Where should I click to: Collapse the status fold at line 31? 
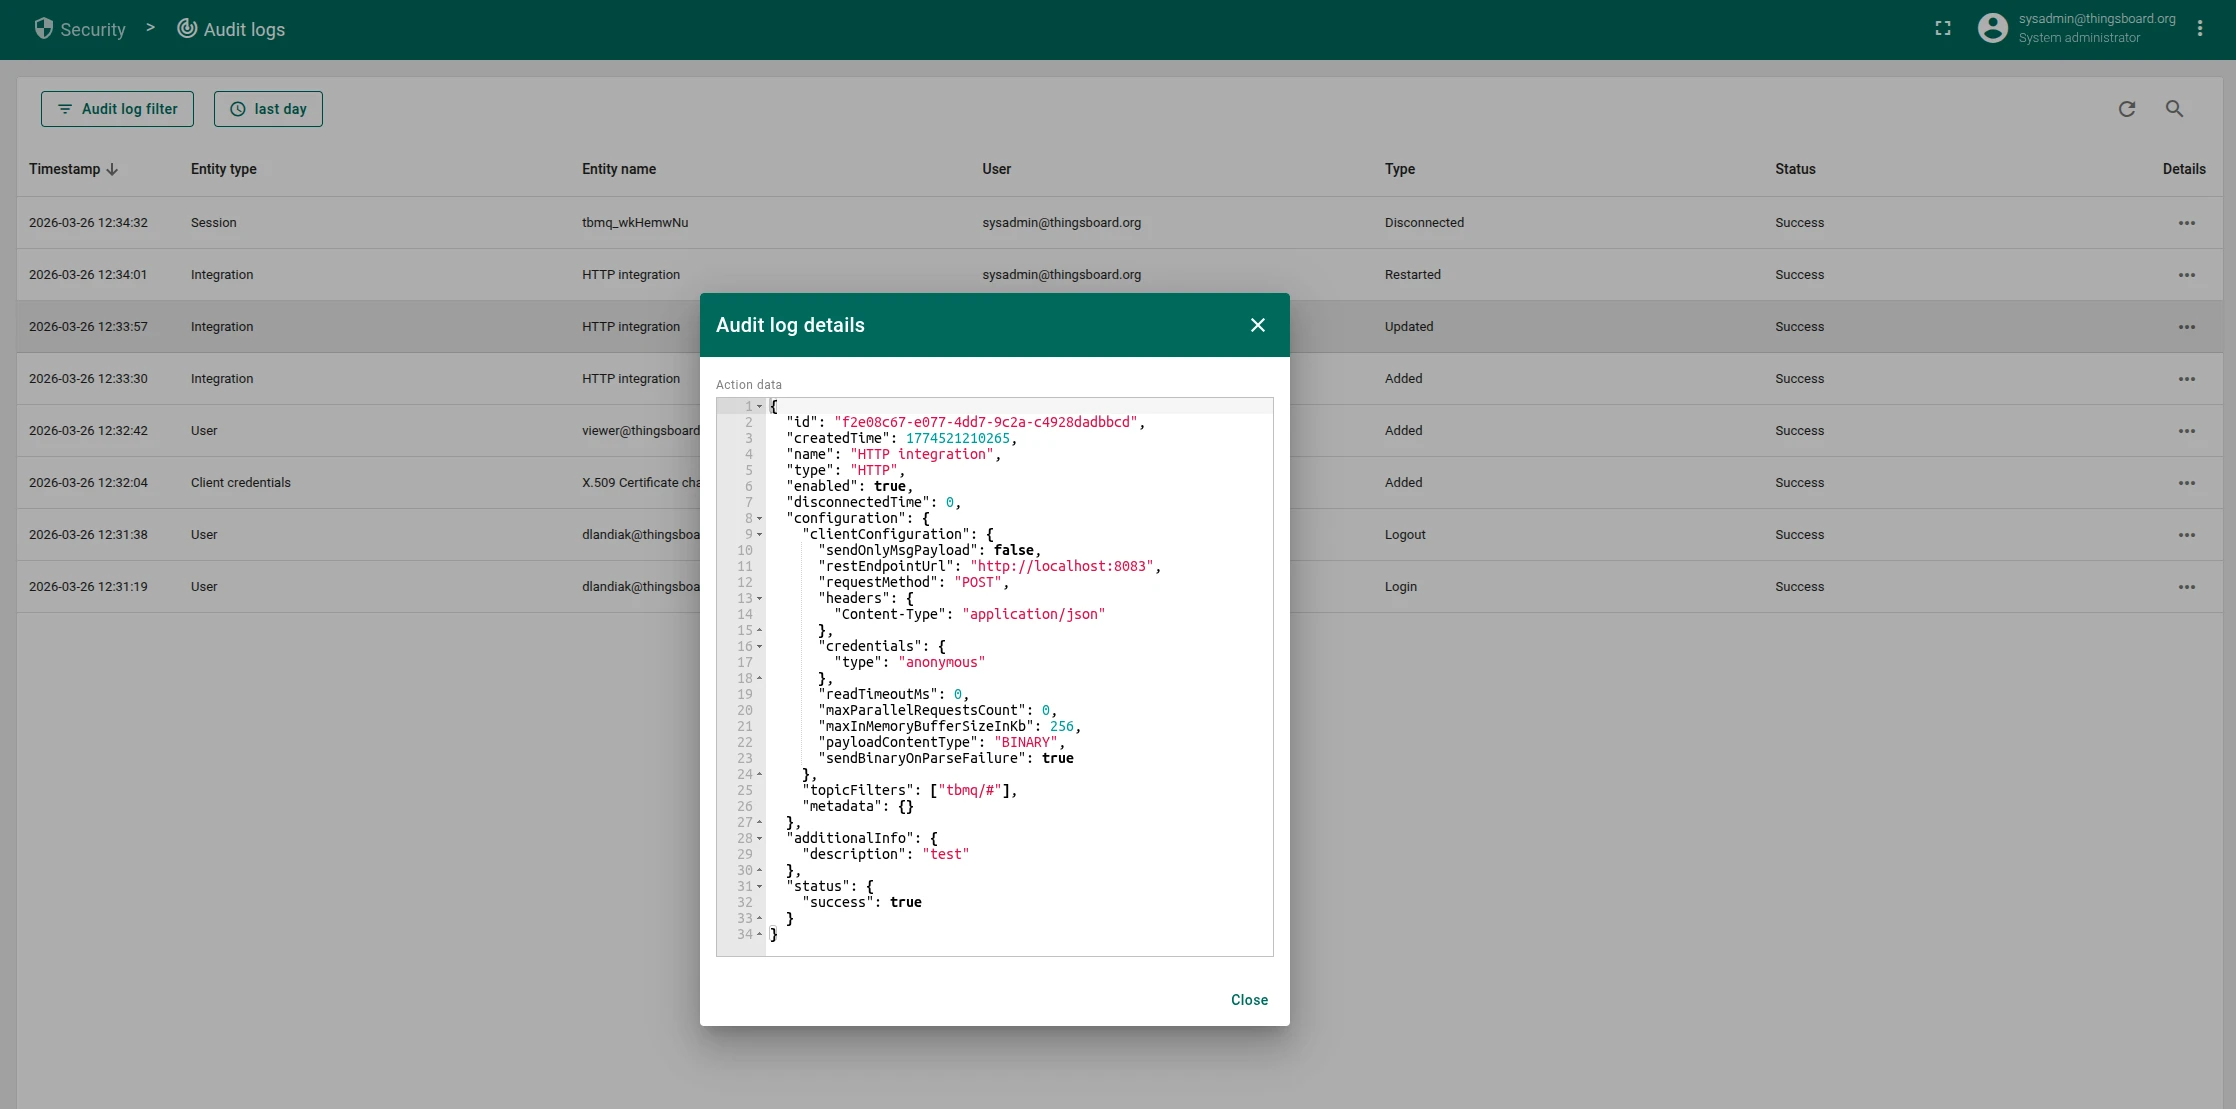[760, 886]
